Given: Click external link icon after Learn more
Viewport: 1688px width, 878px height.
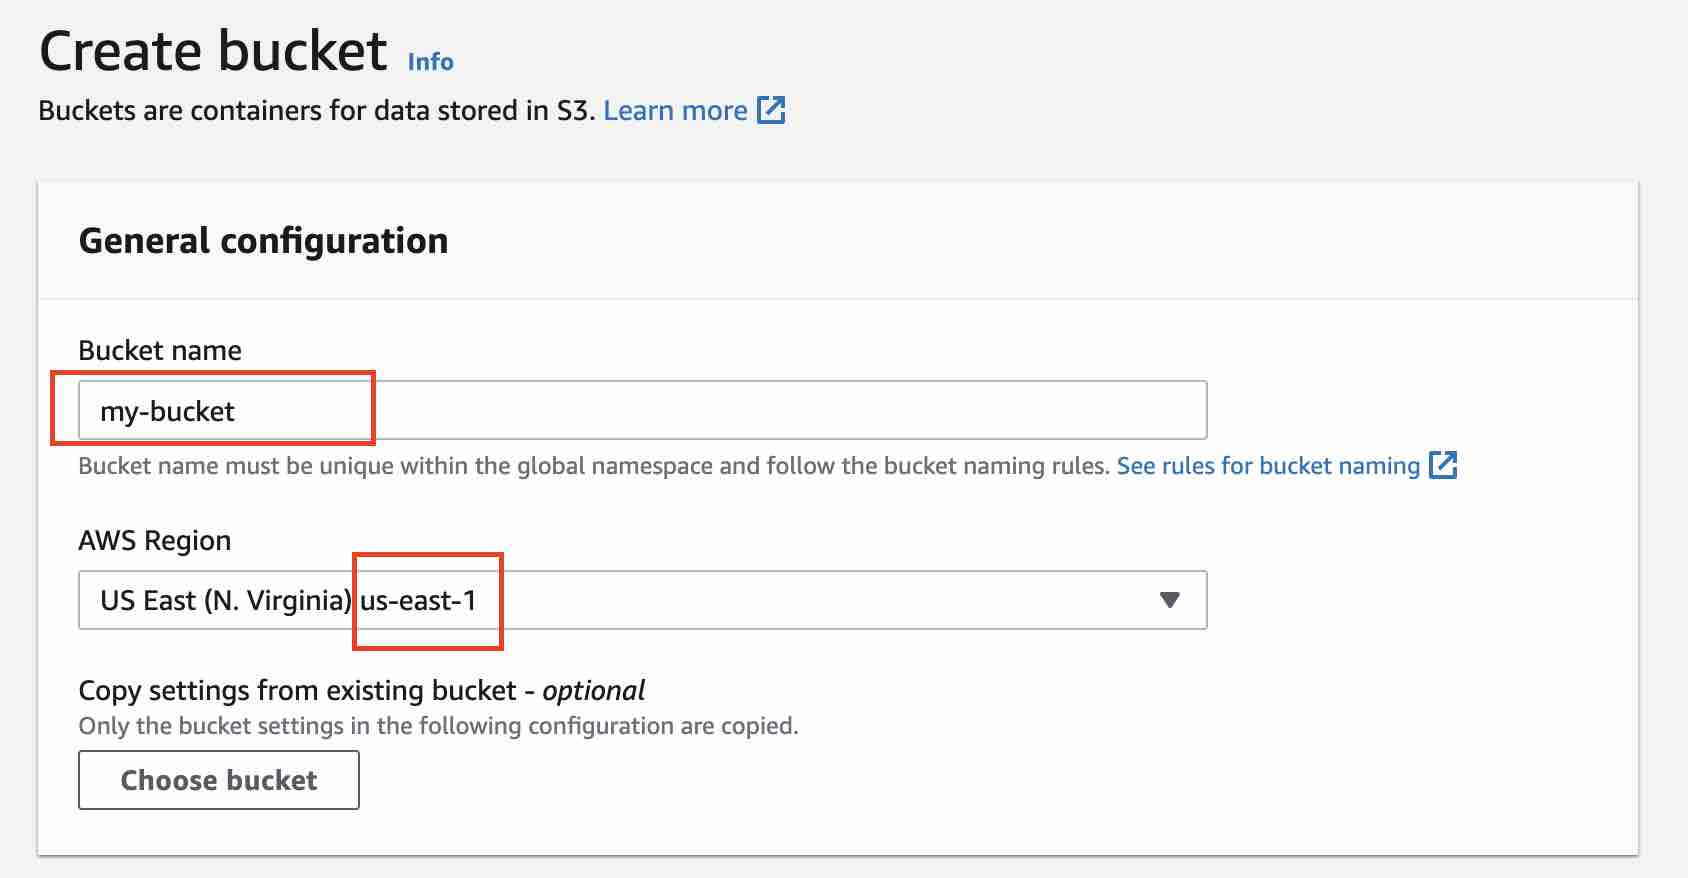Looking at the screenshot, I should 771,110.
